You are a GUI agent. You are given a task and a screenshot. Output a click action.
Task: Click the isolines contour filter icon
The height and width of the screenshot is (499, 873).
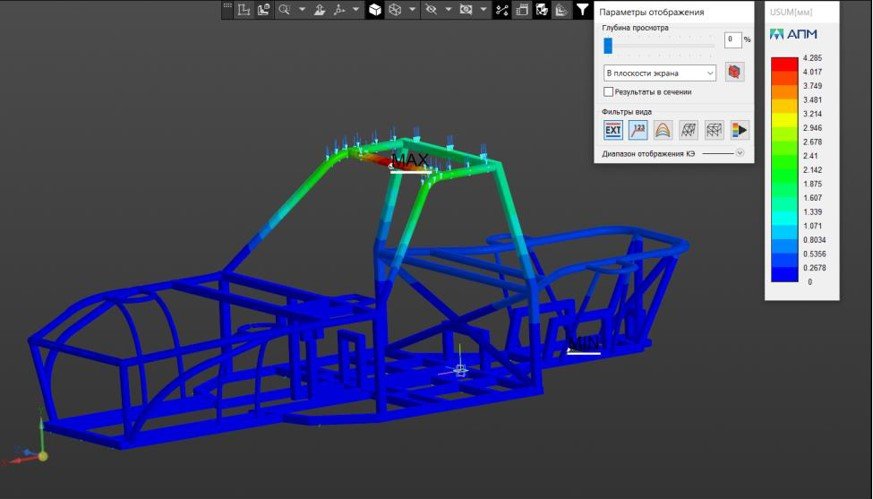coord(663,129)
